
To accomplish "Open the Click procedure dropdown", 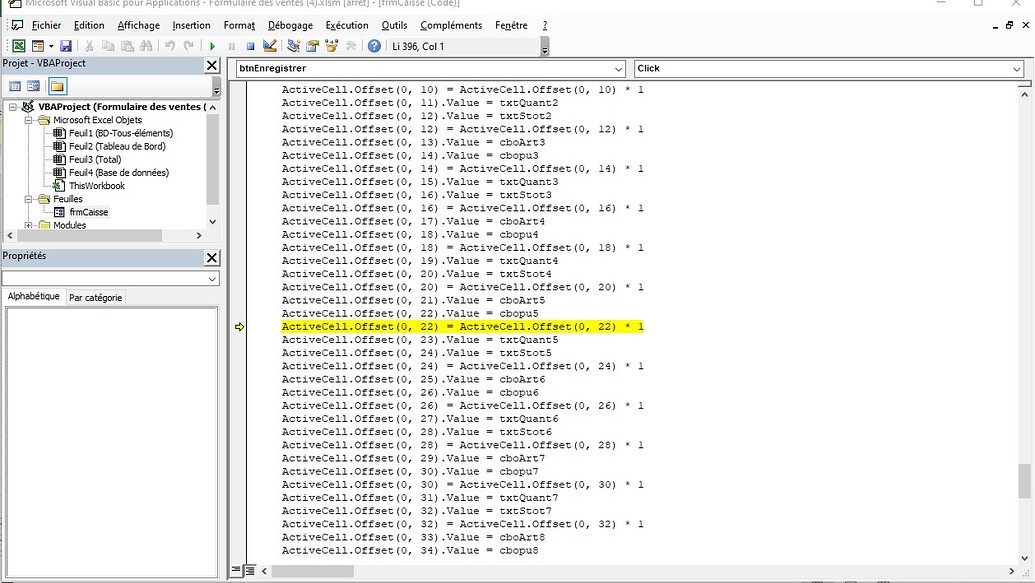I will (x=1017, y=68).
